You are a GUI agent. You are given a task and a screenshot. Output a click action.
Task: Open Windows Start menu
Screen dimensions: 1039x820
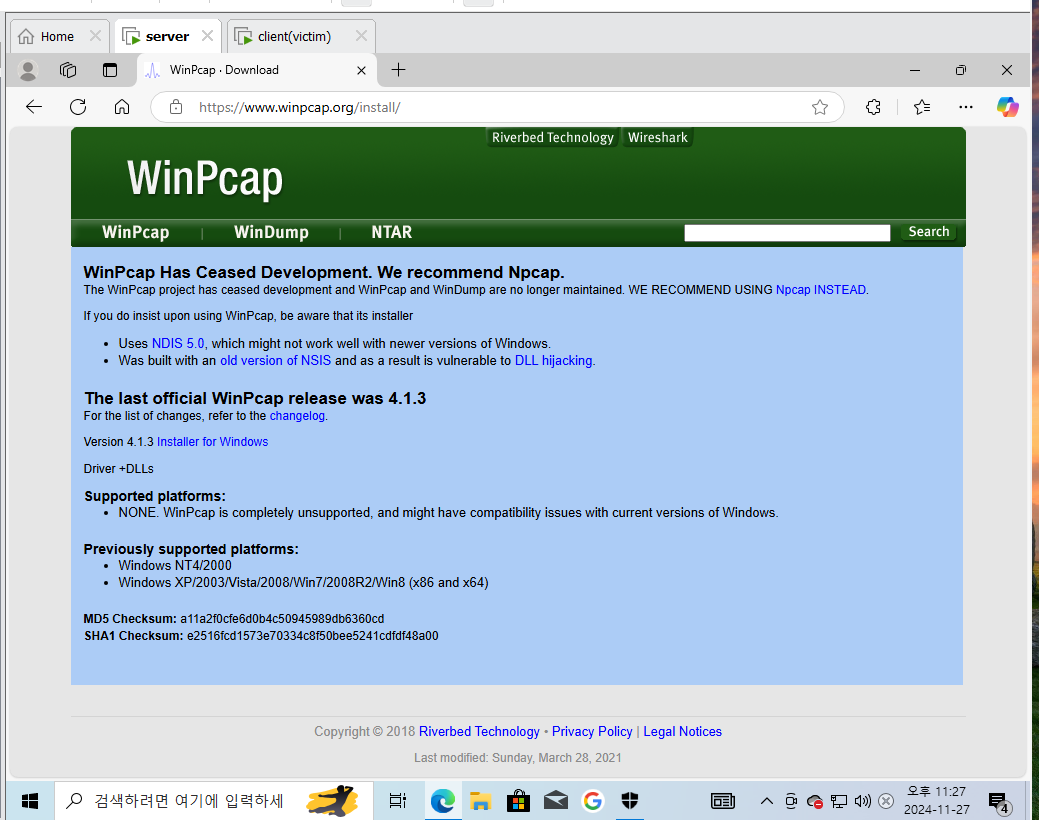coord(30,801)
